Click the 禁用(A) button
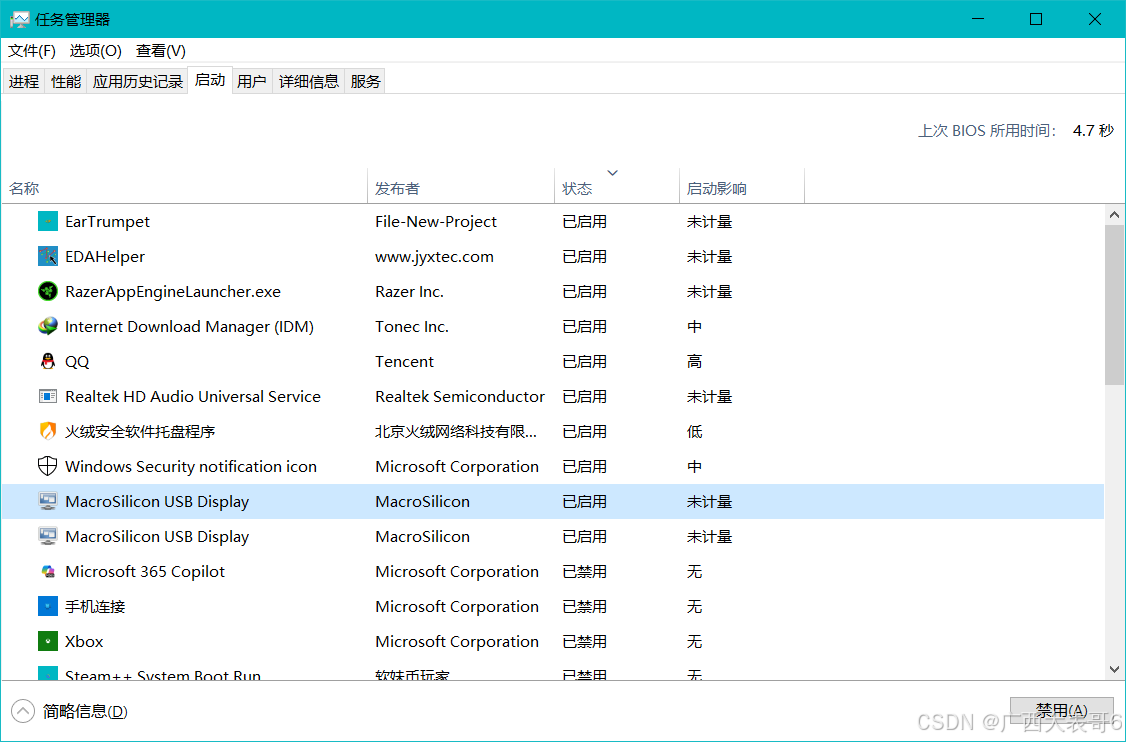The image size is (1126, 742). coord(1061,710)
